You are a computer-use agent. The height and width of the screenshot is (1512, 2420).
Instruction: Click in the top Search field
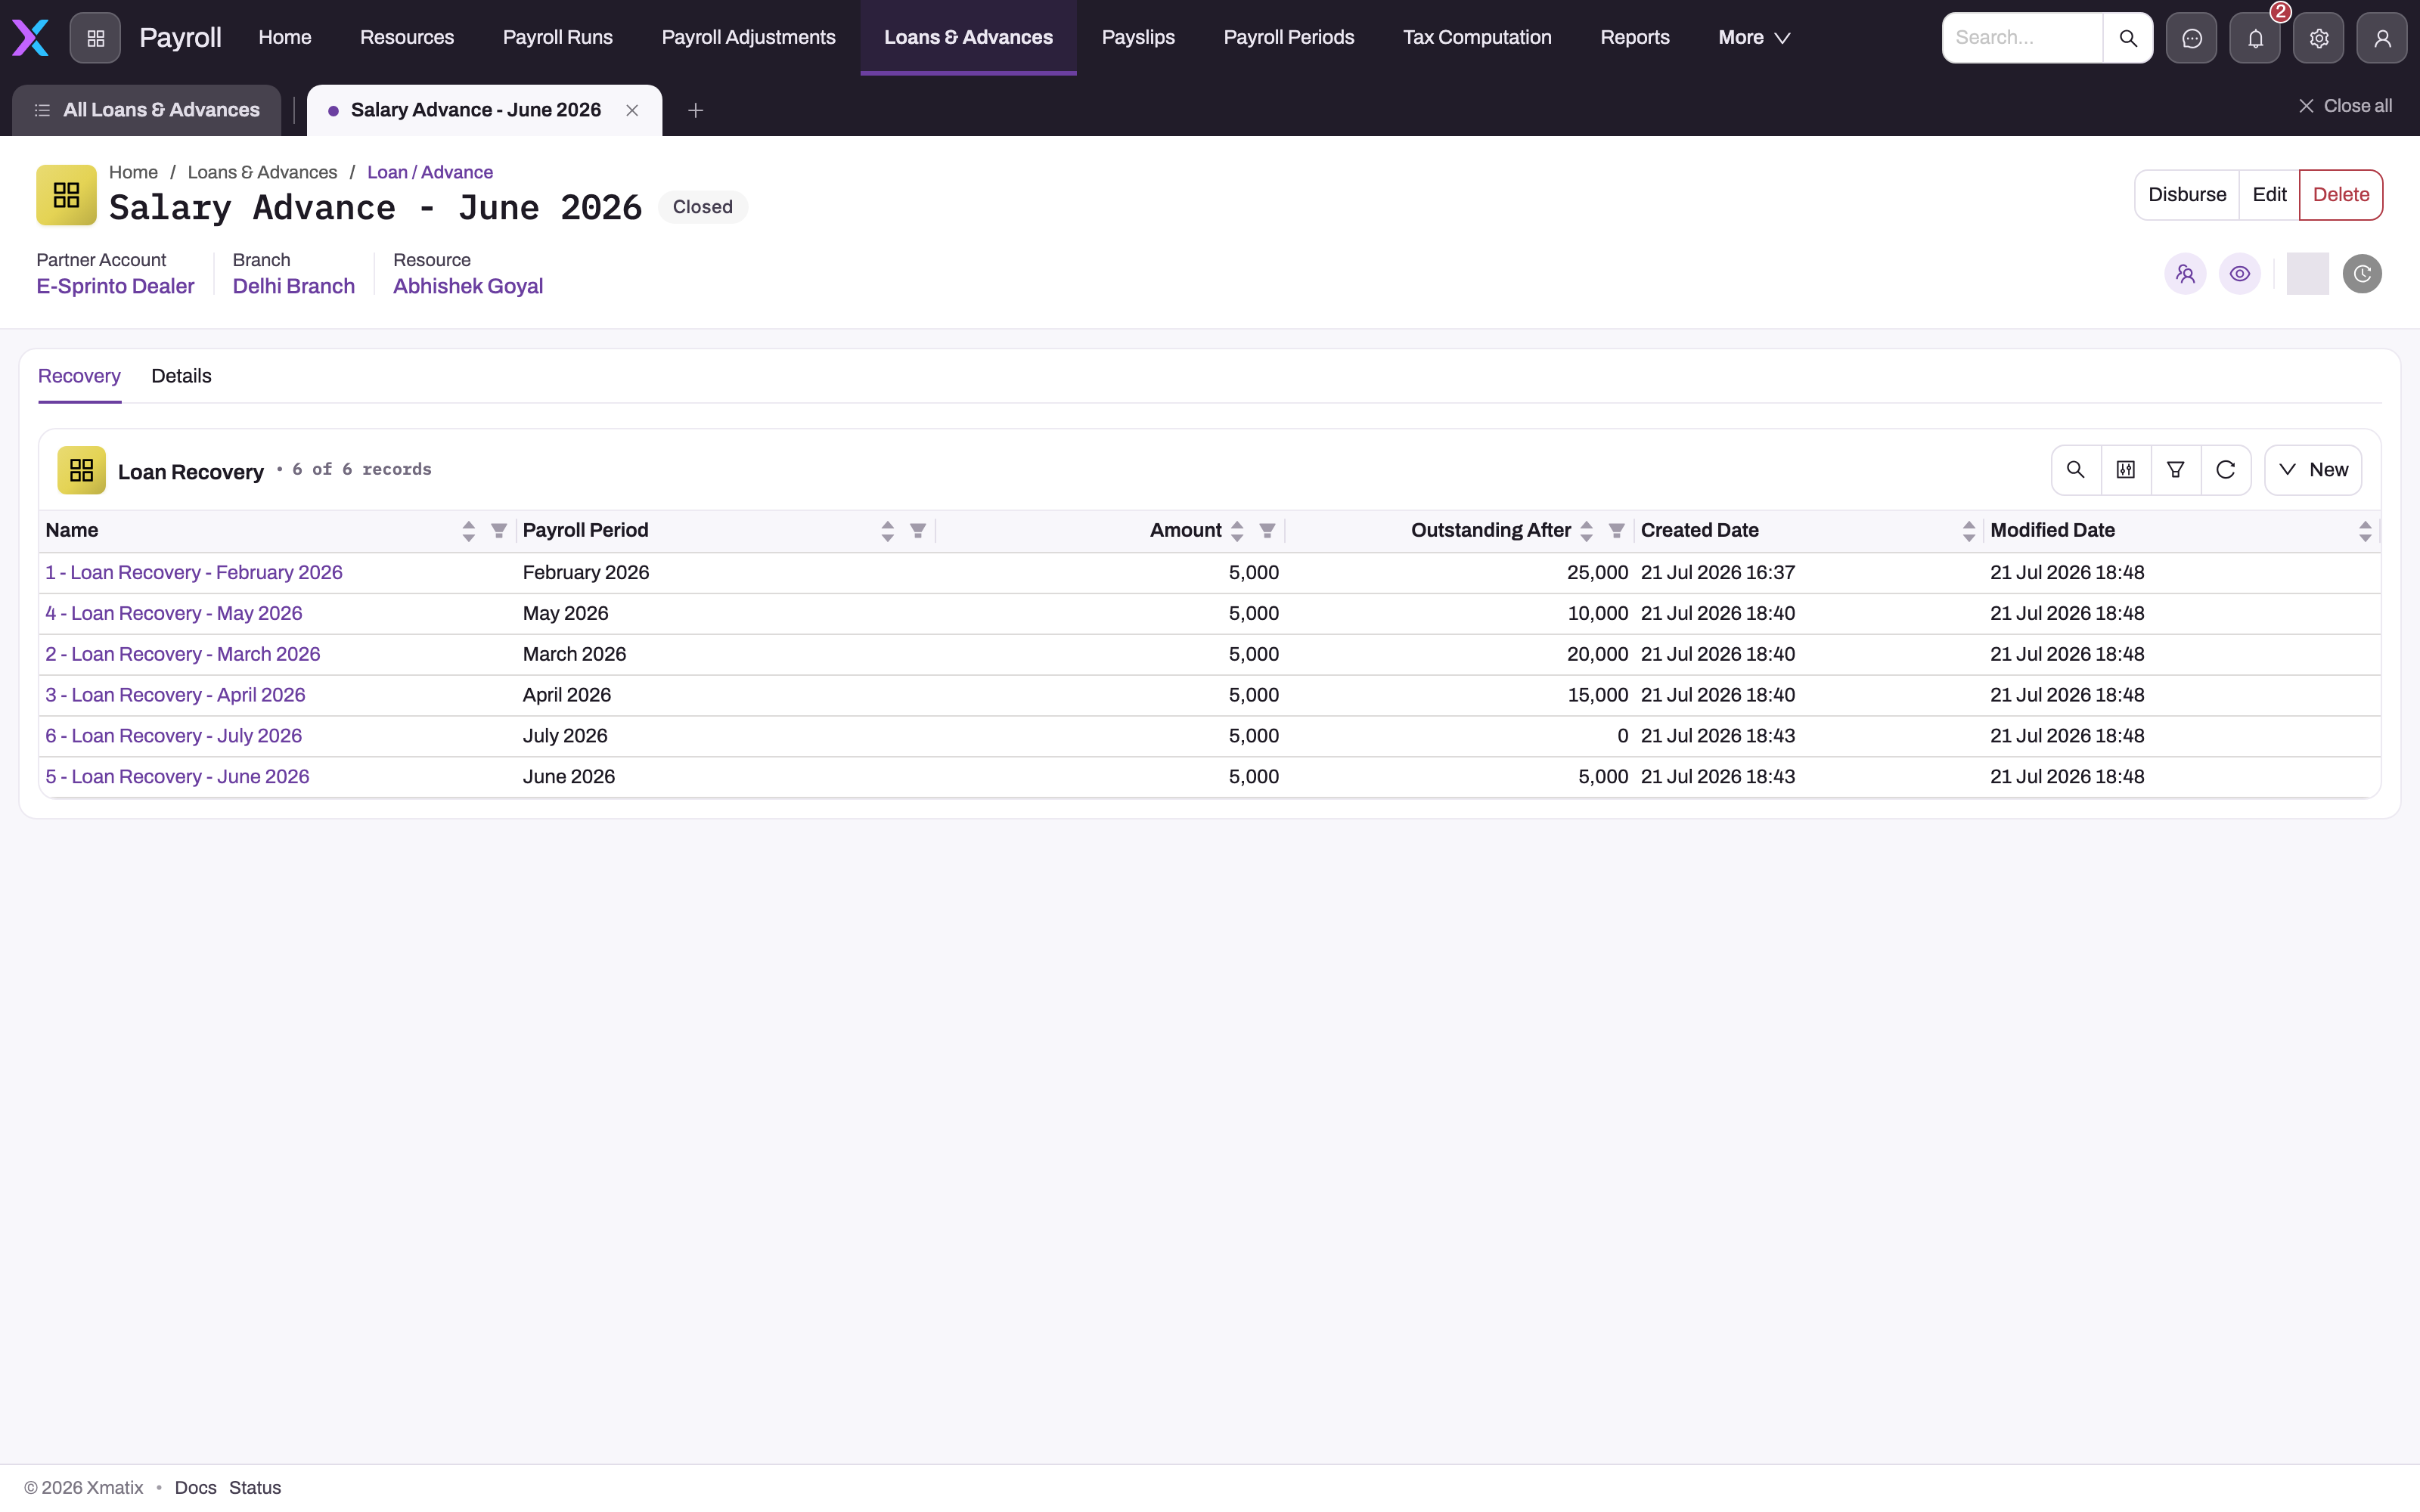pyautogui.click(x=2022, y=38)
